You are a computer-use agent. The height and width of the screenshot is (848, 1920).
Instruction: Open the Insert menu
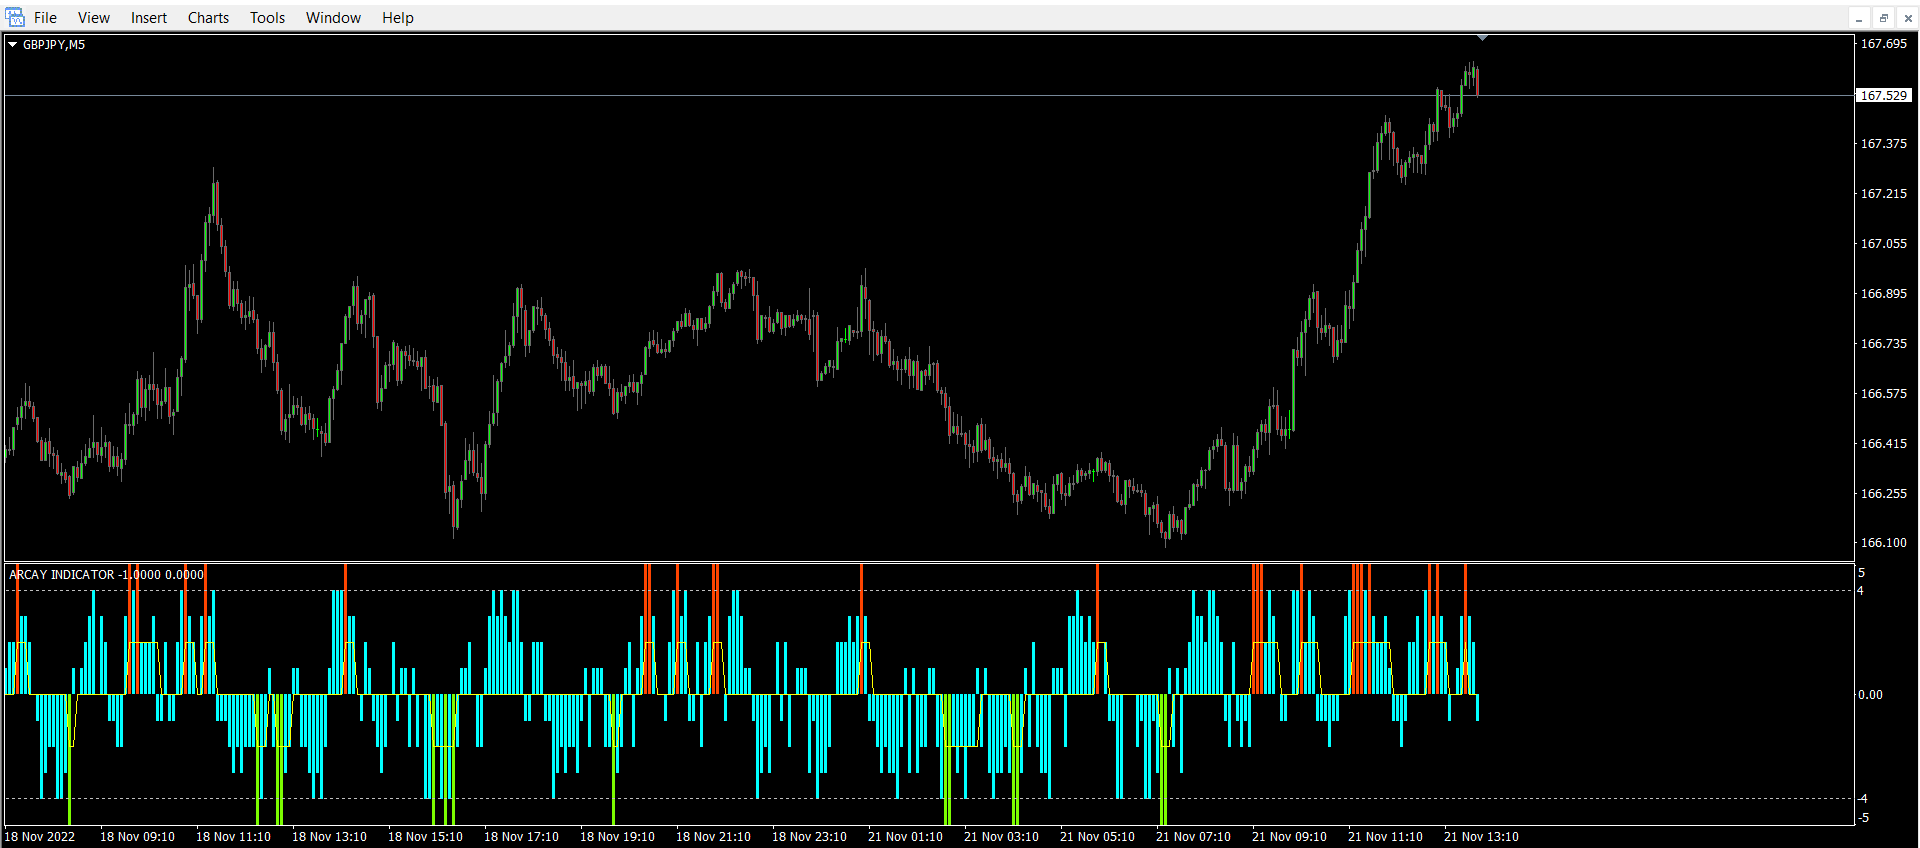pos(149,18)
